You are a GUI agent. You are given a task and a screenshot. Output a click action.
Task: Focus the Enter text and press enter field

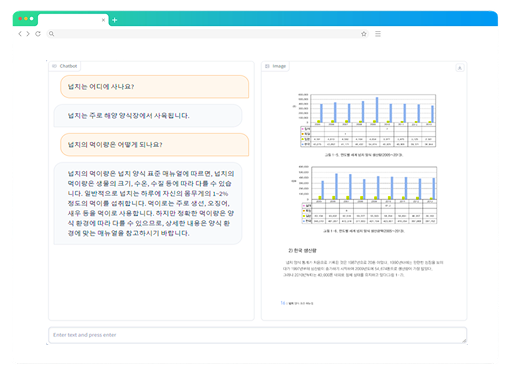(x=257, y=335)
